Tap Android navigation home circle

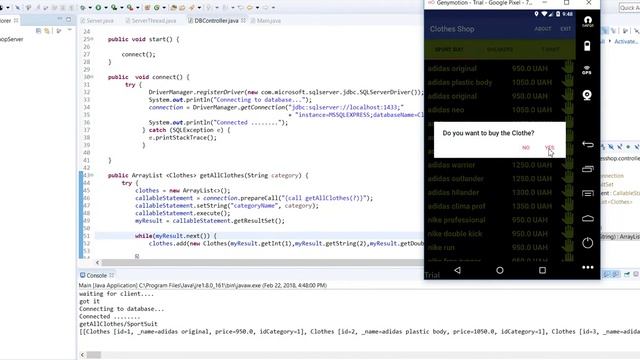[x=500, y=270]
